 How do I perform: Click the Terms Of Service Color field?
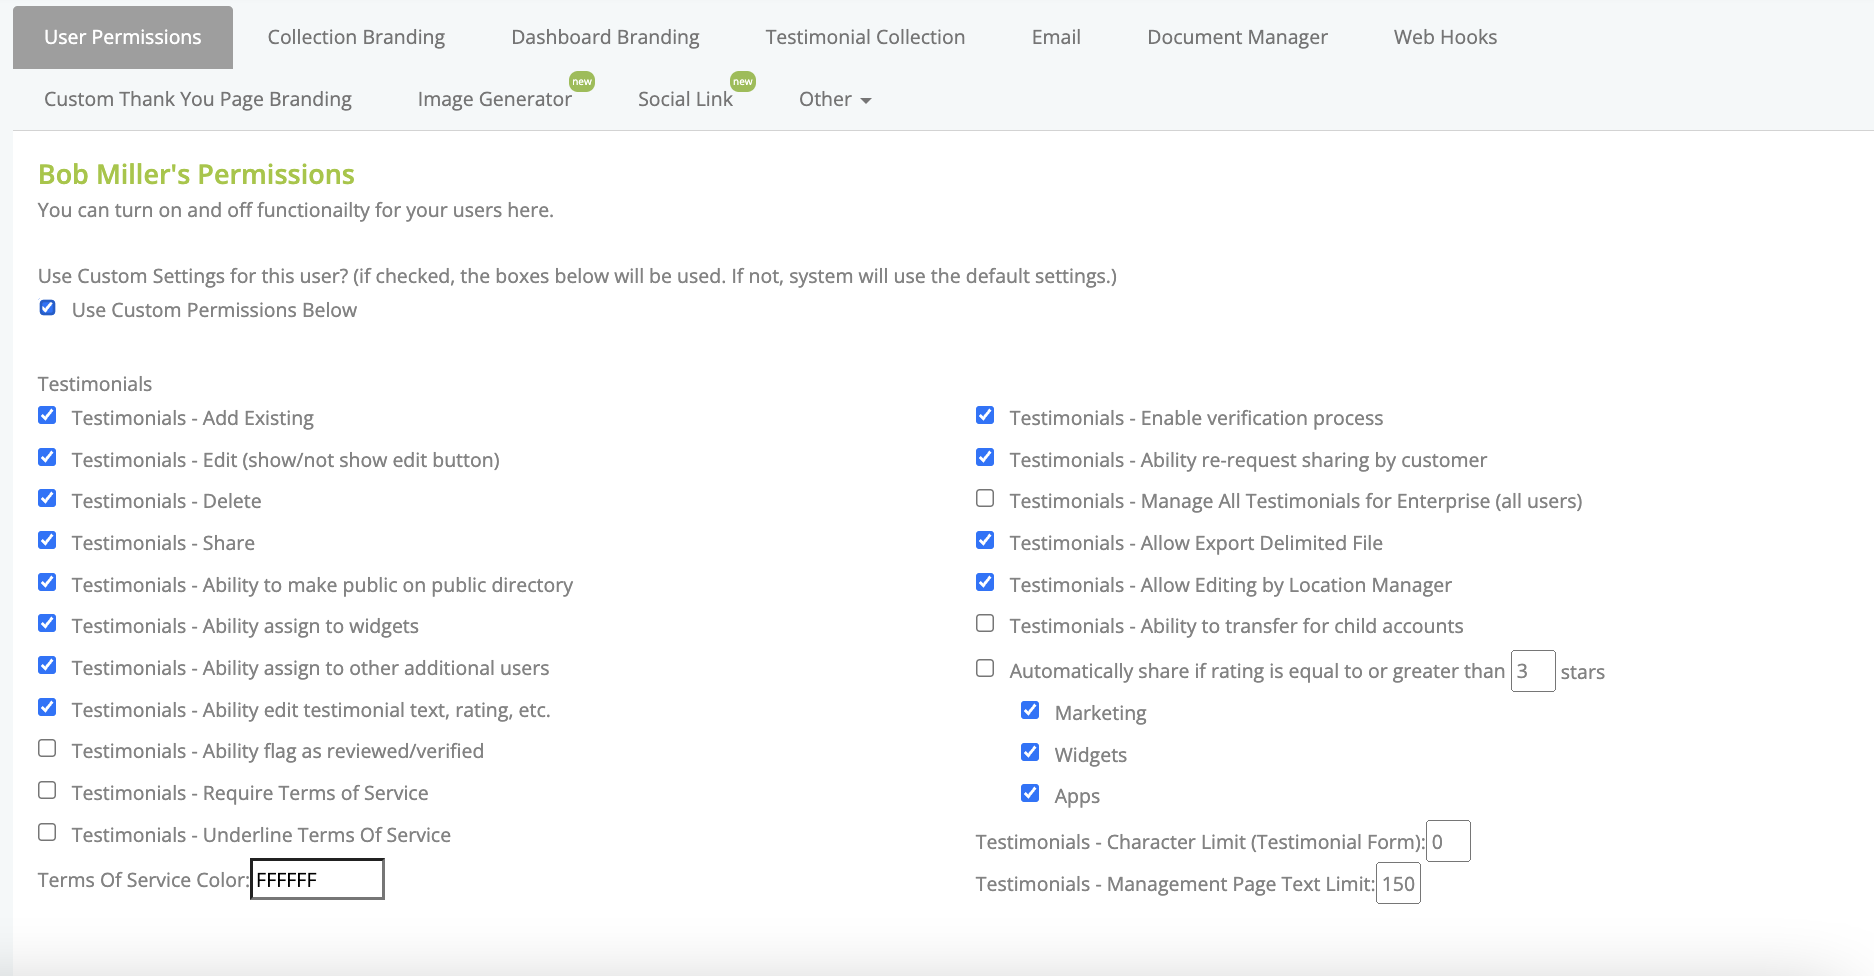coord(317,879)
